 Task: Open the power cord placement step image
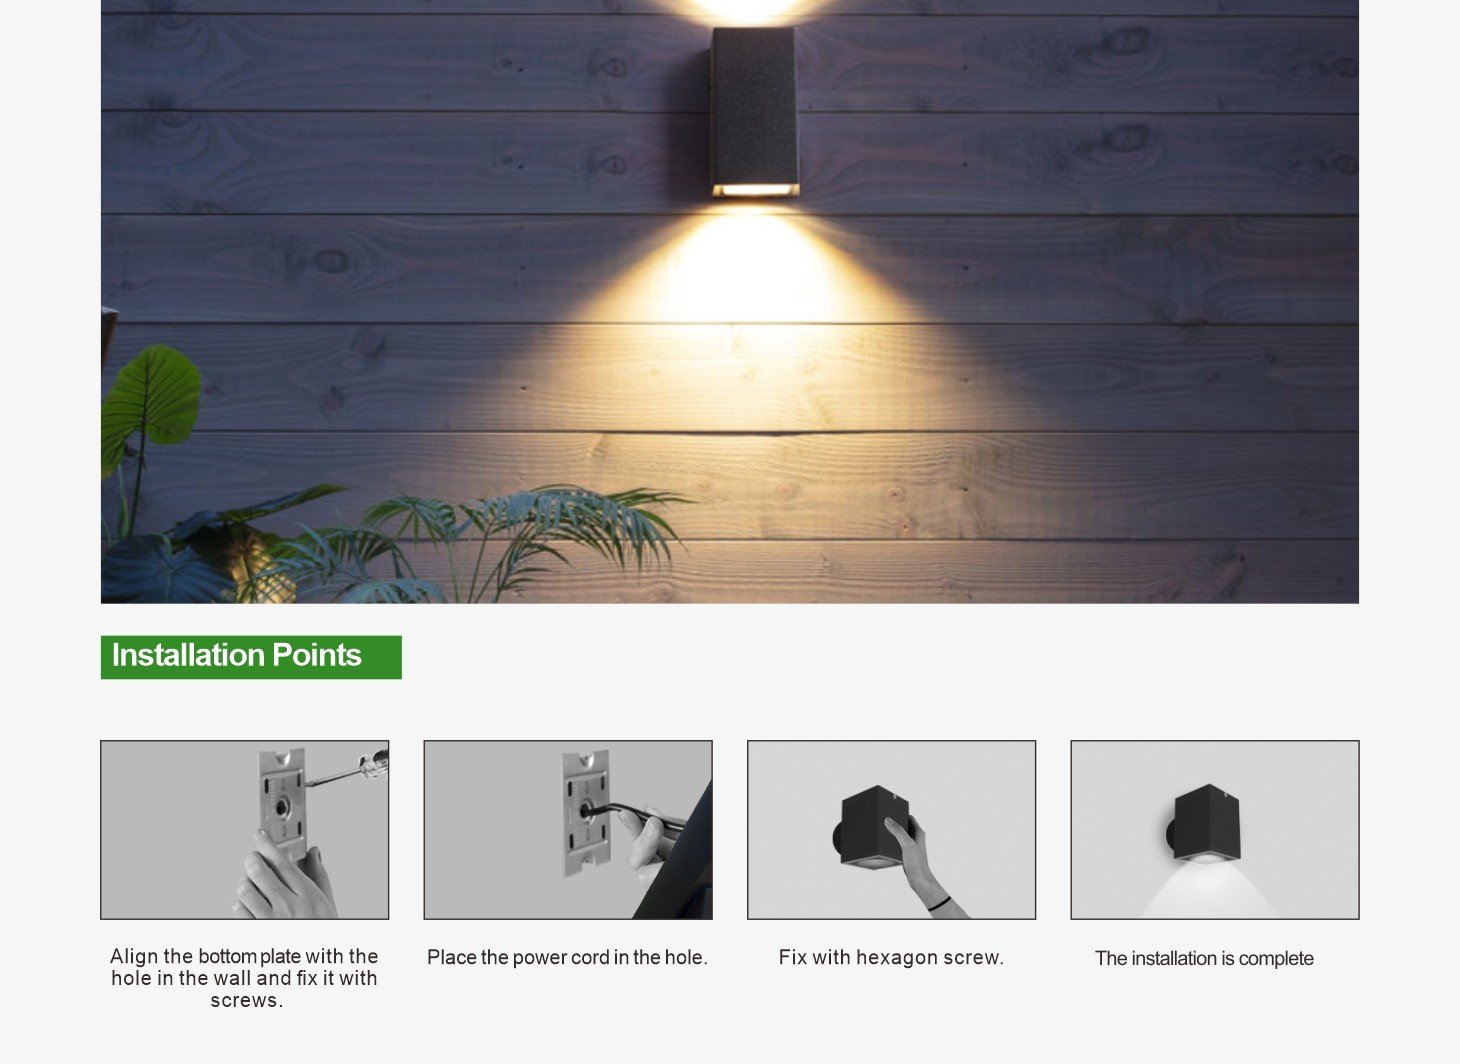[x=568, y=829]
